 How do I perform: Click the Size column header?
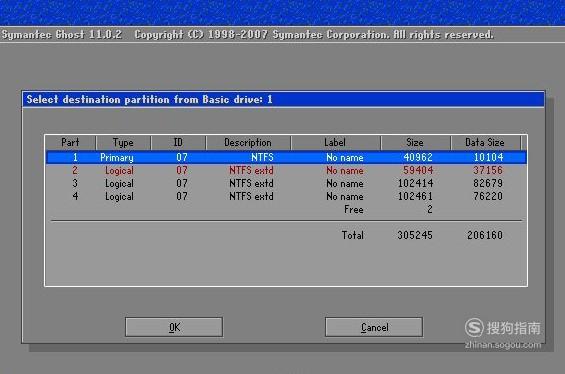(415, 143)
